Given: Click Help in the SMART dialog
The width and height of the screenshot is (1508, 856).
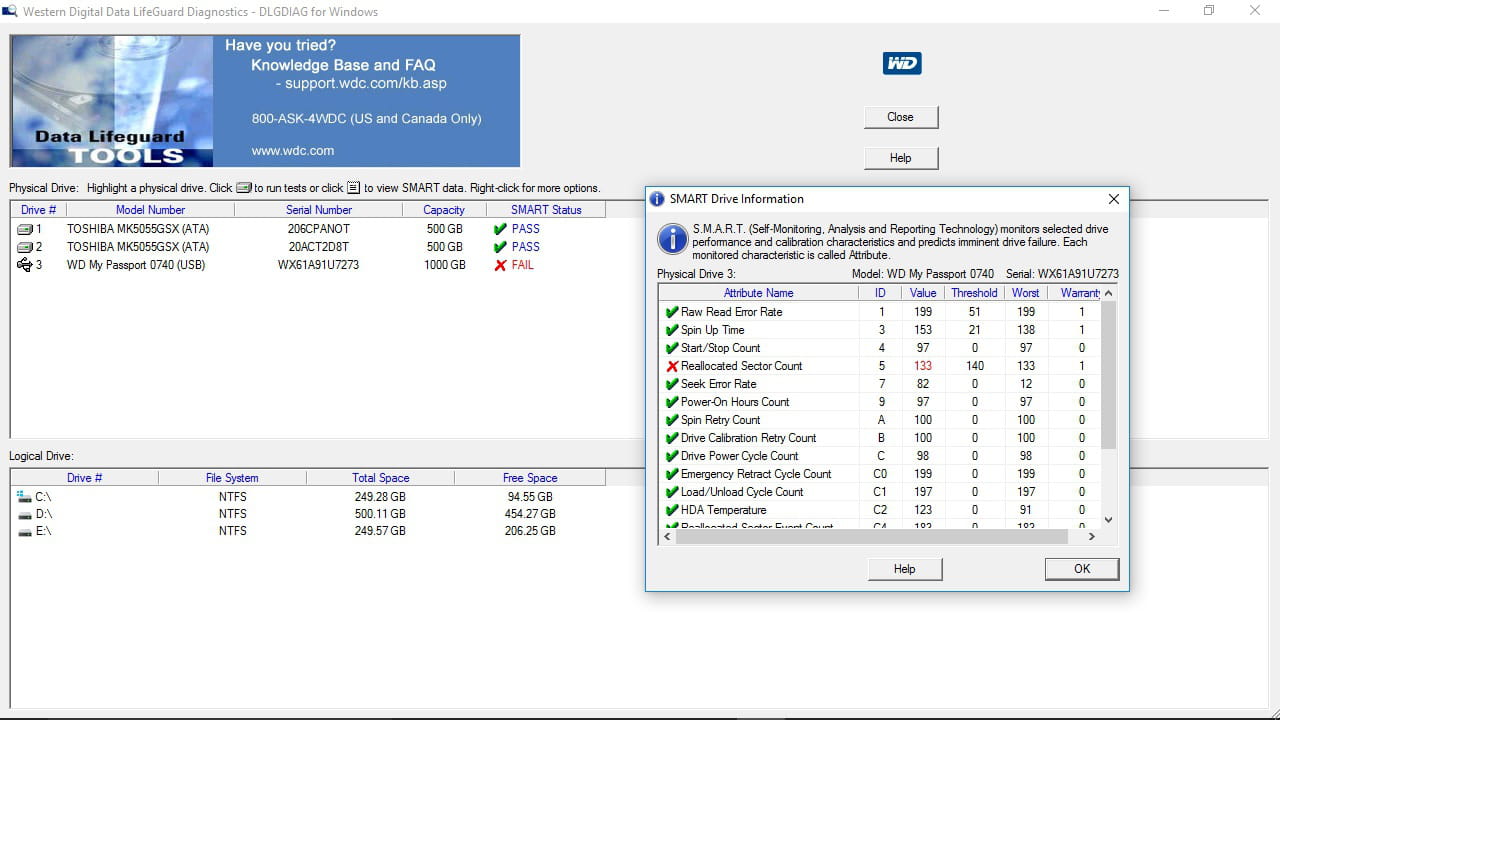Looking at the screenshot, I should click(x=905, y=569).
